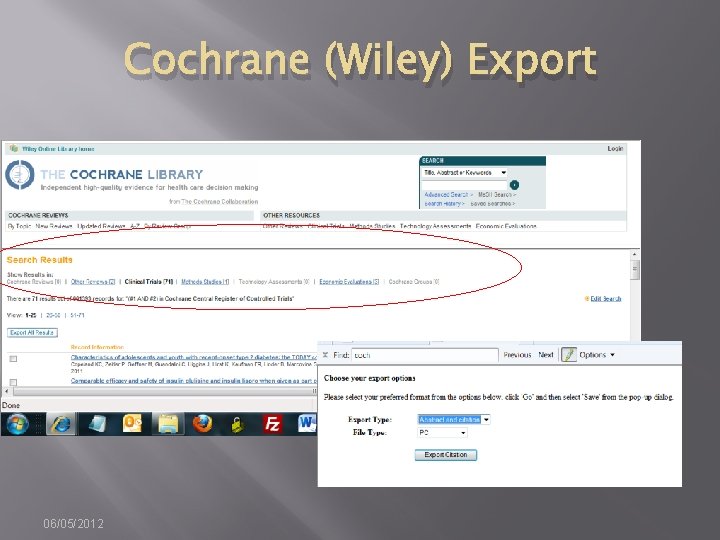Open the Wiley Online Library home link
Screen dimensions: 720x540
tap(58, 149)
